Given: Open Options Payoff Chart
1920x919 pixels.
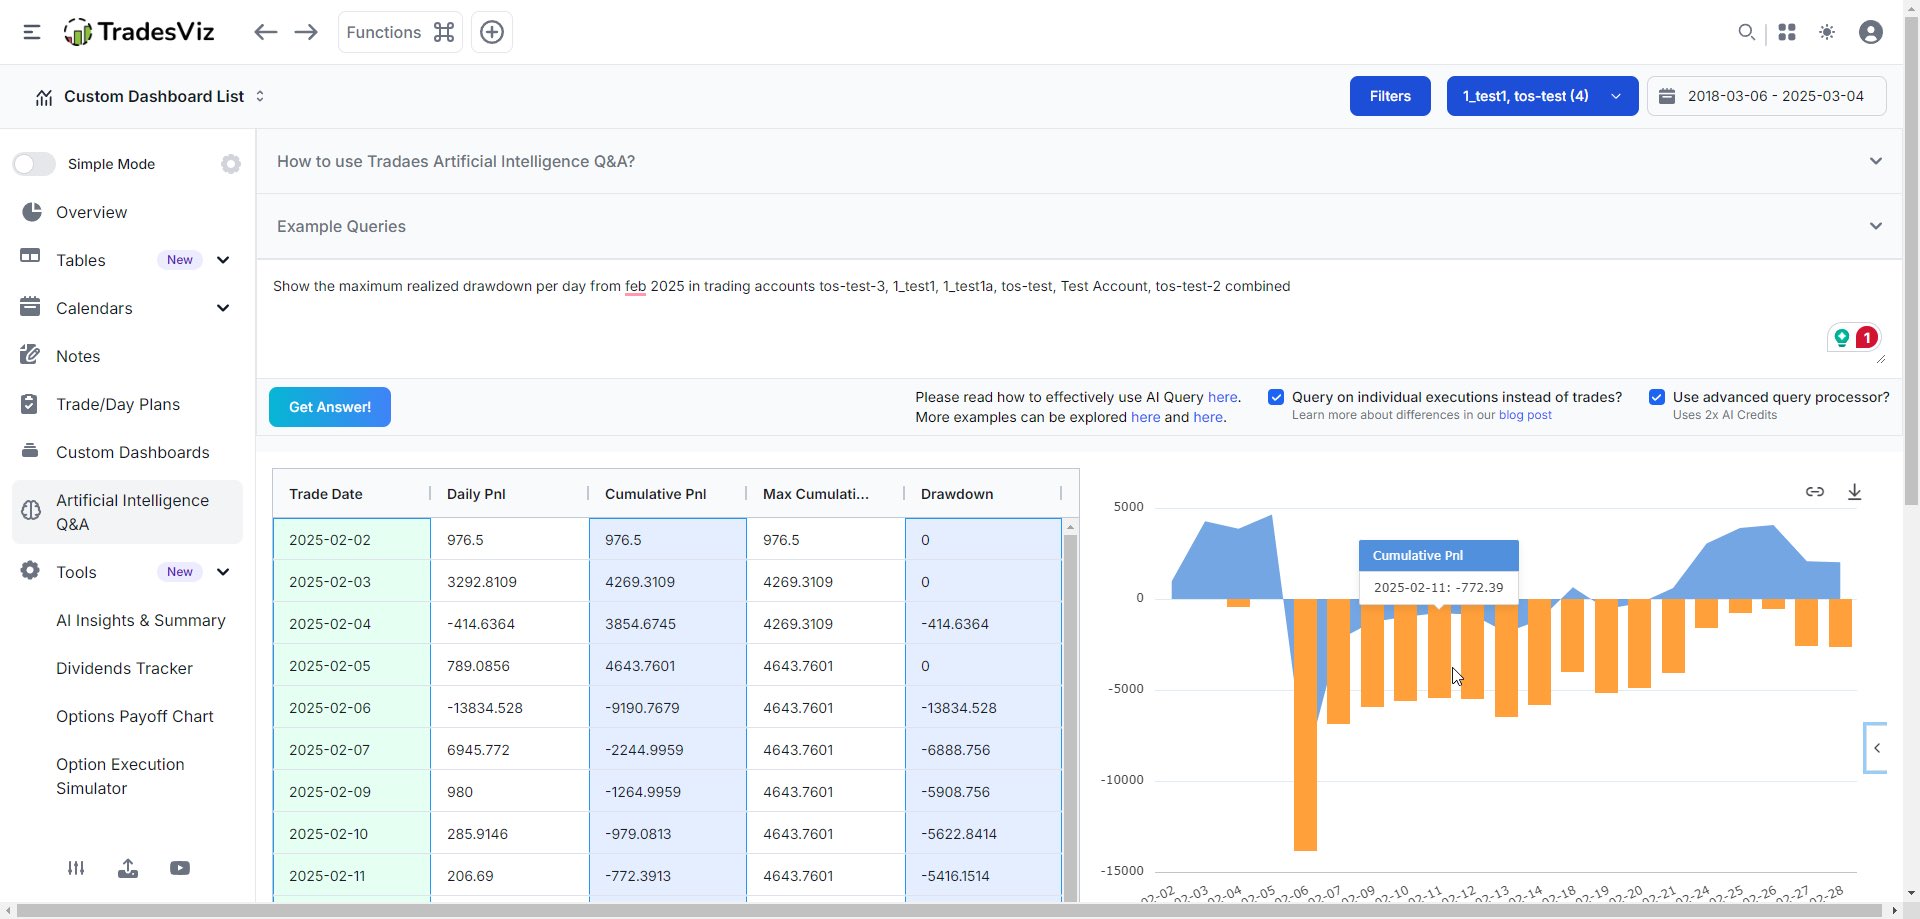Looking at the screenshot, I should point(135,716).
